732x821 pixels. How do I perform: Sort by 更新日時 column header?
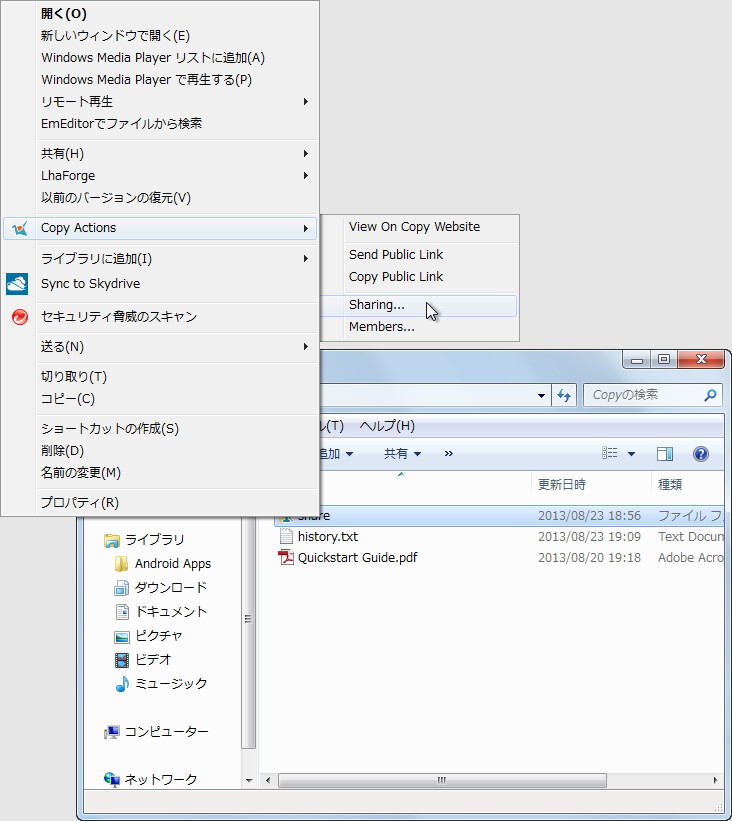coord(562,484)
